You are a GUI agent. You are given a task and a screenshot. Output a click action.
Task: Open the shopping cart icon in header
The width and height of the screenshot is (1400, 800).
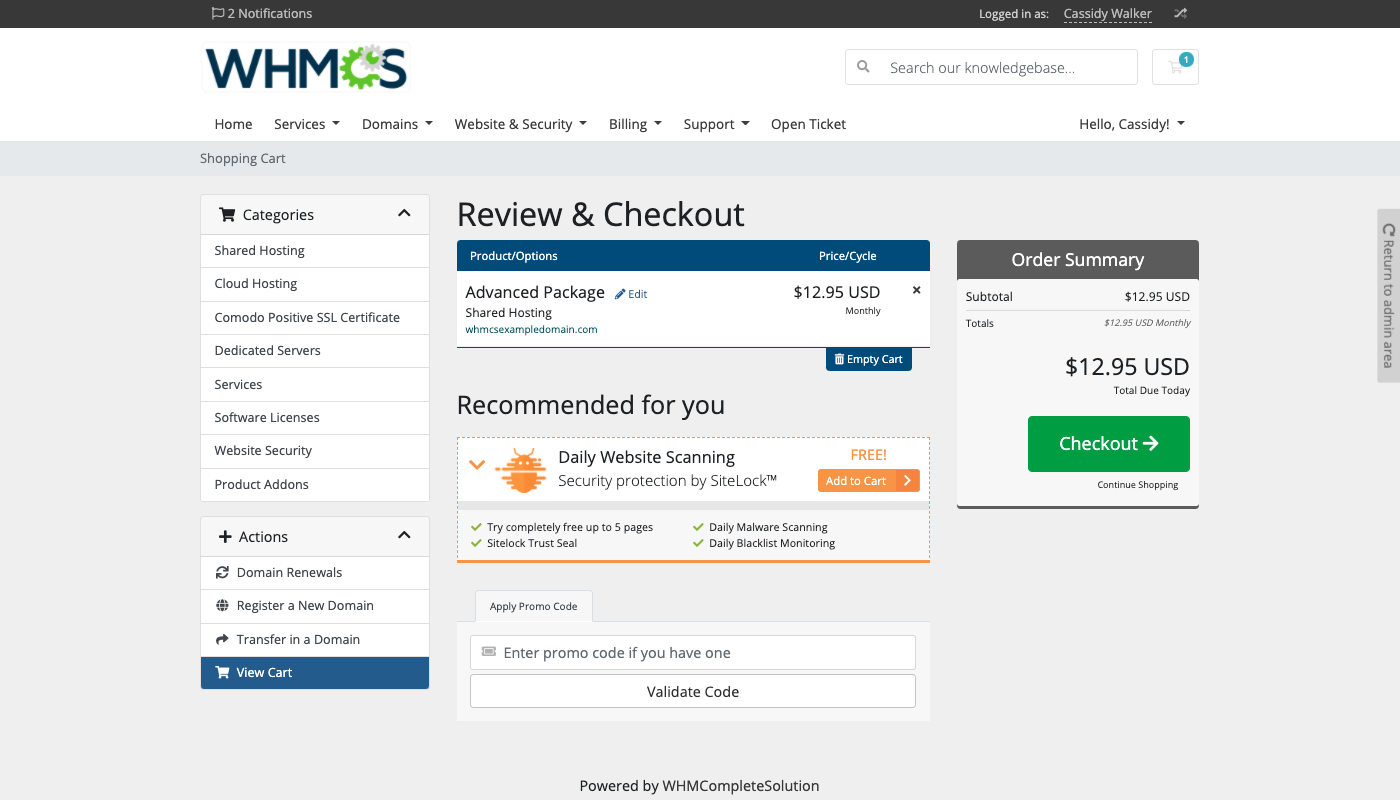click(x=1175, y=67)
